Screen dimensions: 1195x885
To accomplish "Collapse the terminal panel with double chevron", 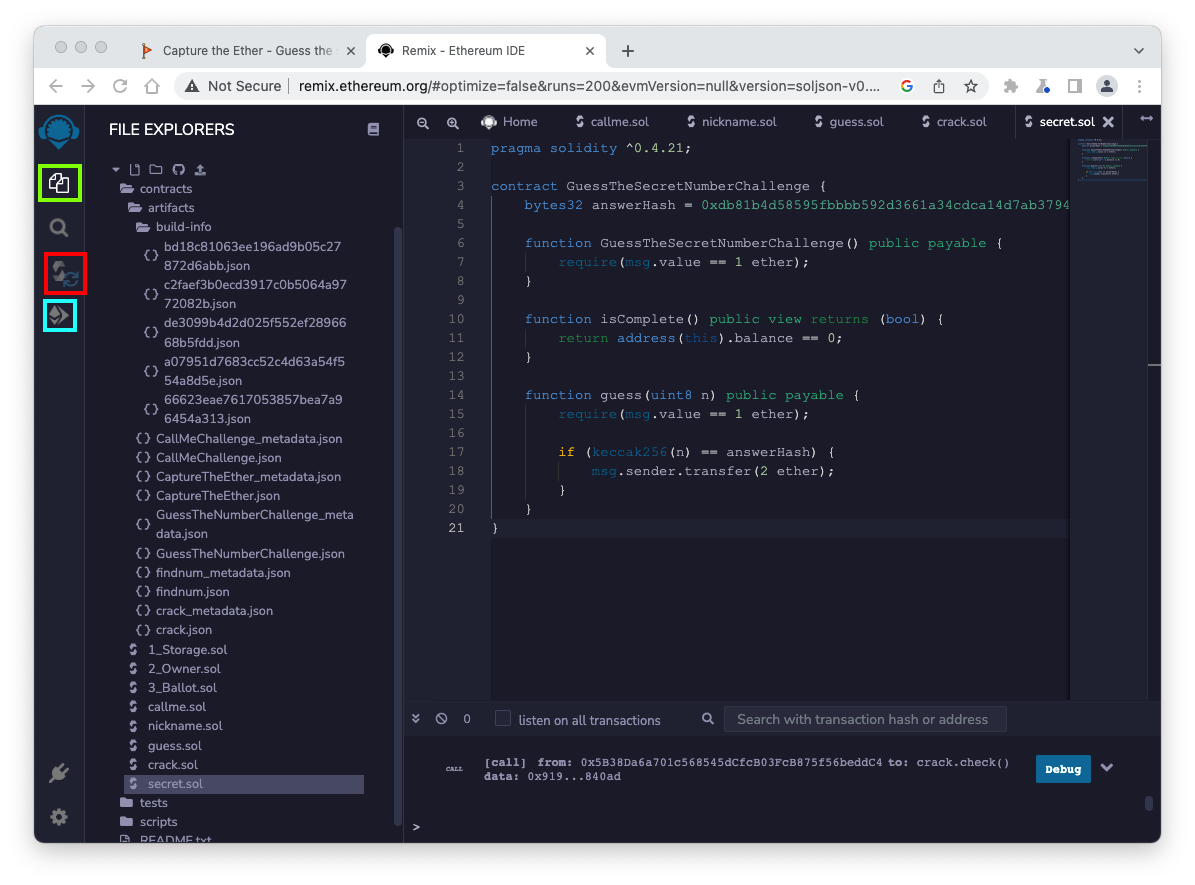I will [417, 719].
